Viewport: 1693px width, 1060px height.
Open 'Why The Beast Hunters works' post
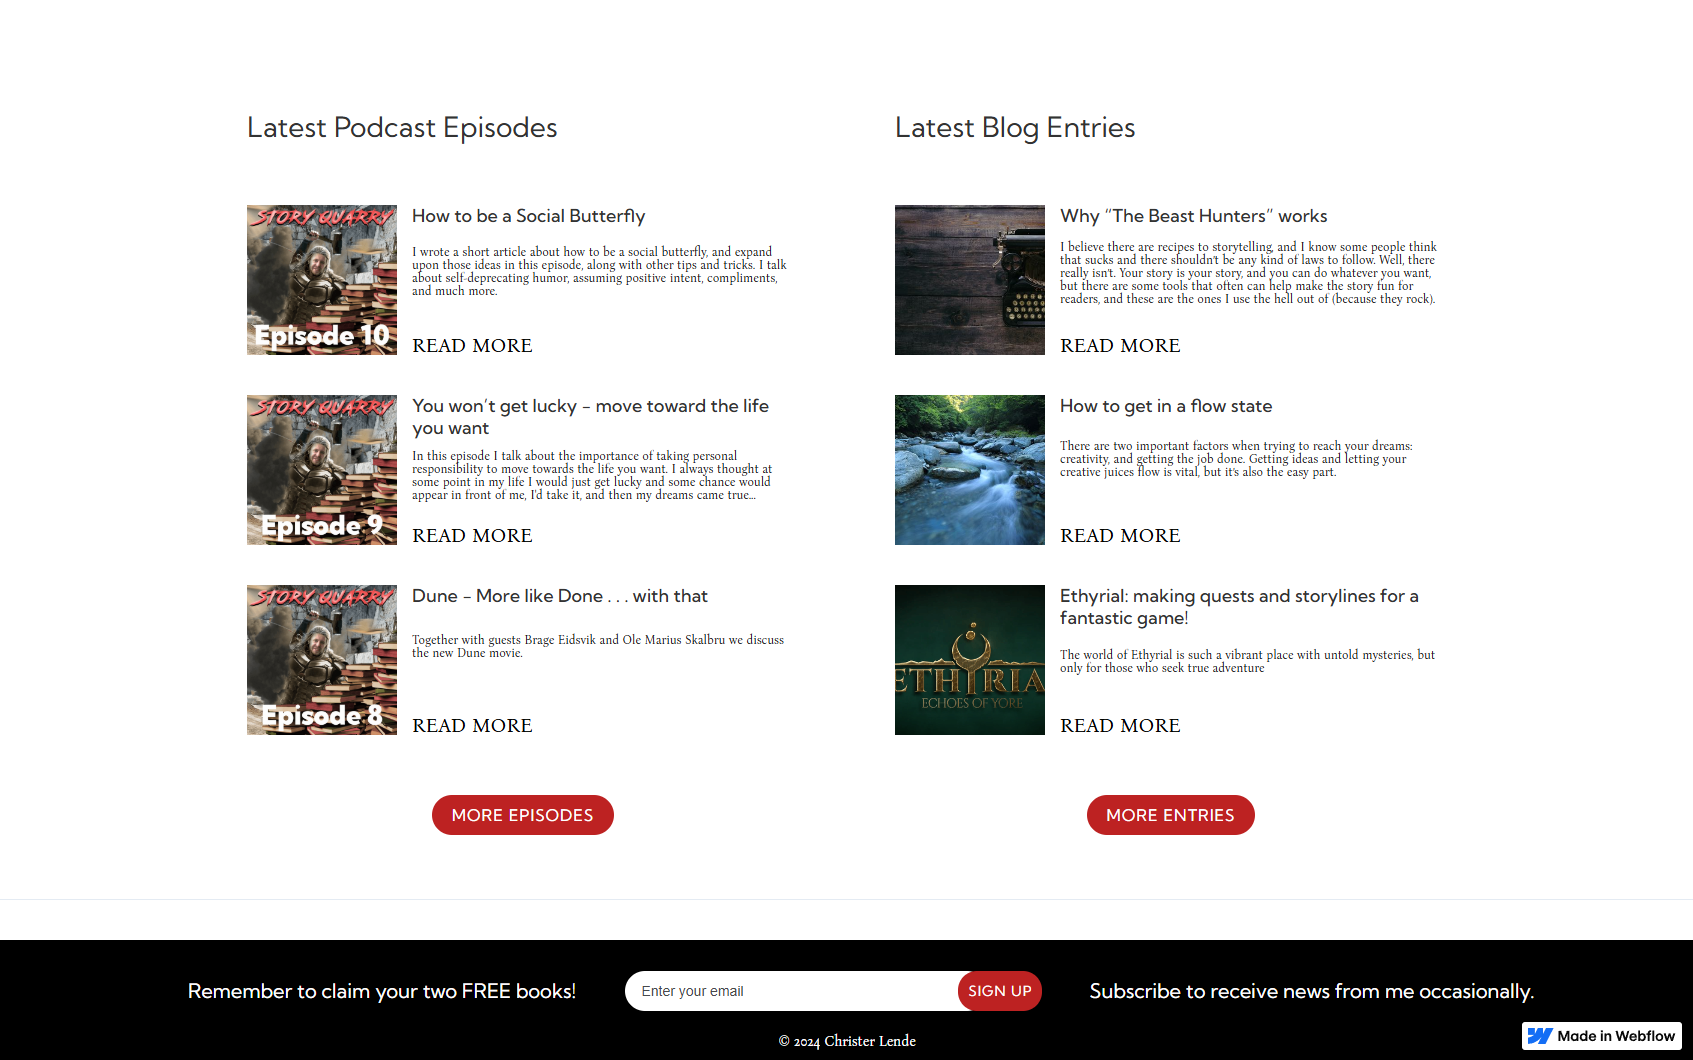tap(1194, 216)
